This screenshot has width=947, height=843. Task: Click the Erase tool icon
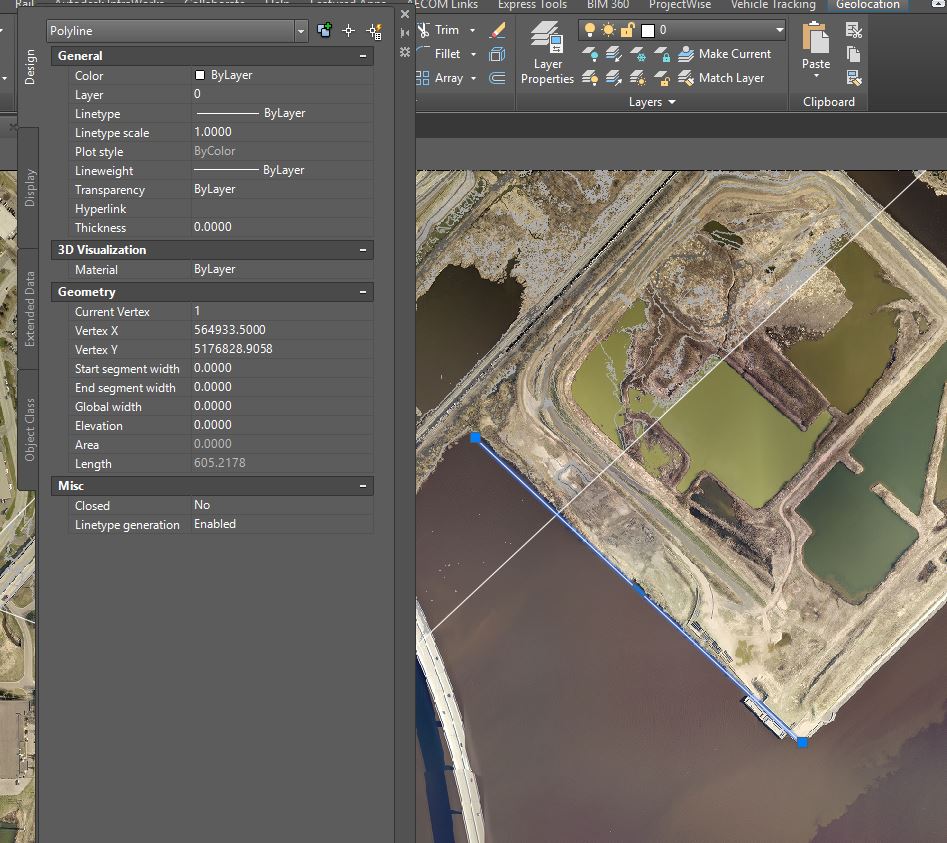497,30
